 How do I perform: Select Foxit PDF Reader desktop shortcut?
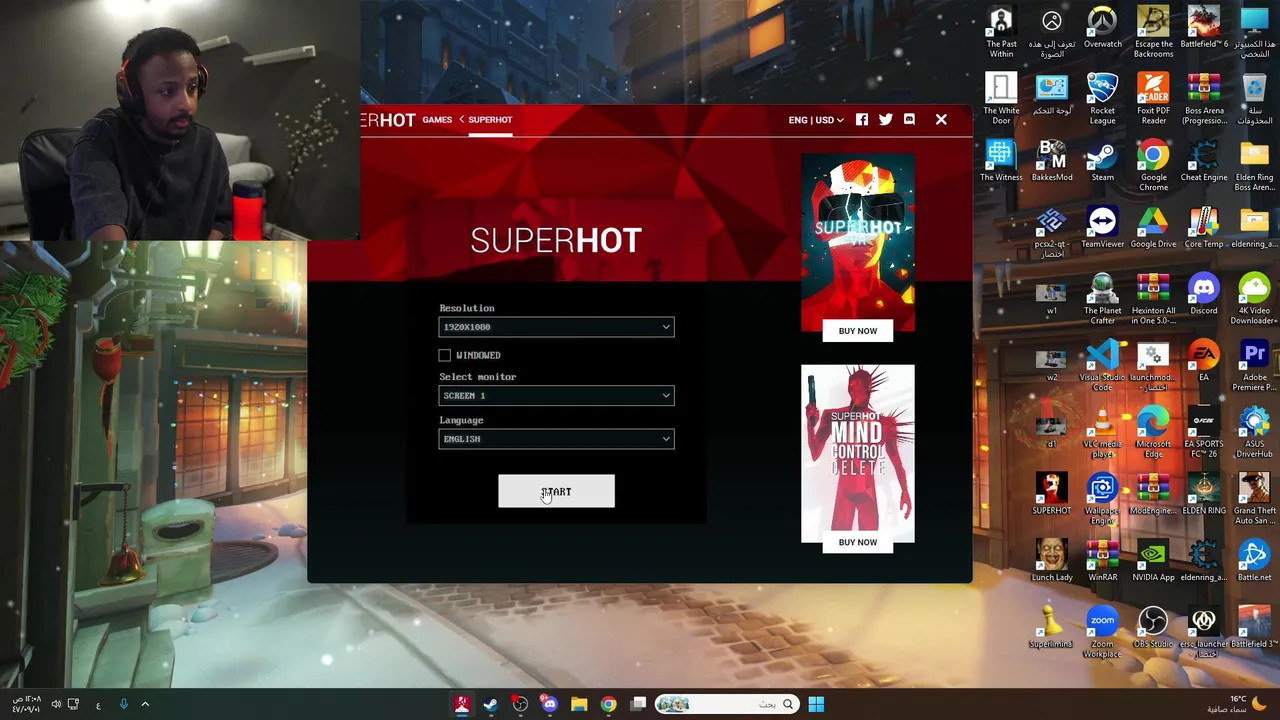pyautogui.click(x=1154, y=99)
